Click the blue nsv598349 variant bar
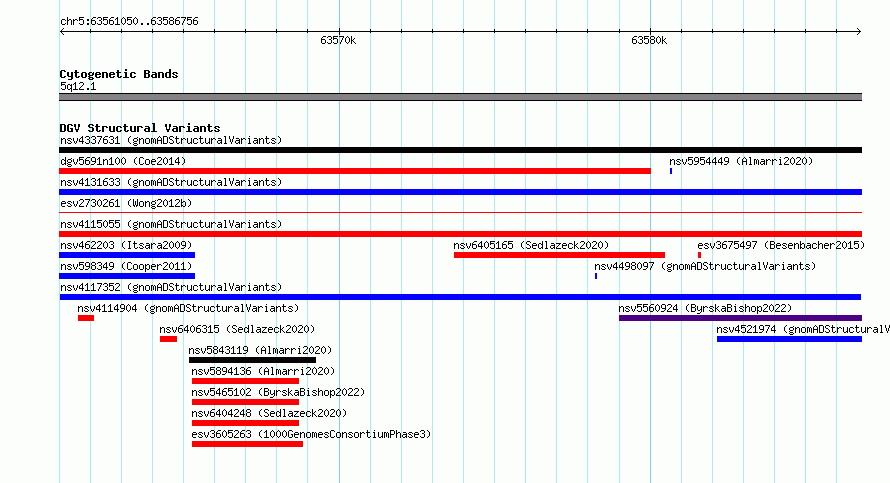 [x=127, y=276]
